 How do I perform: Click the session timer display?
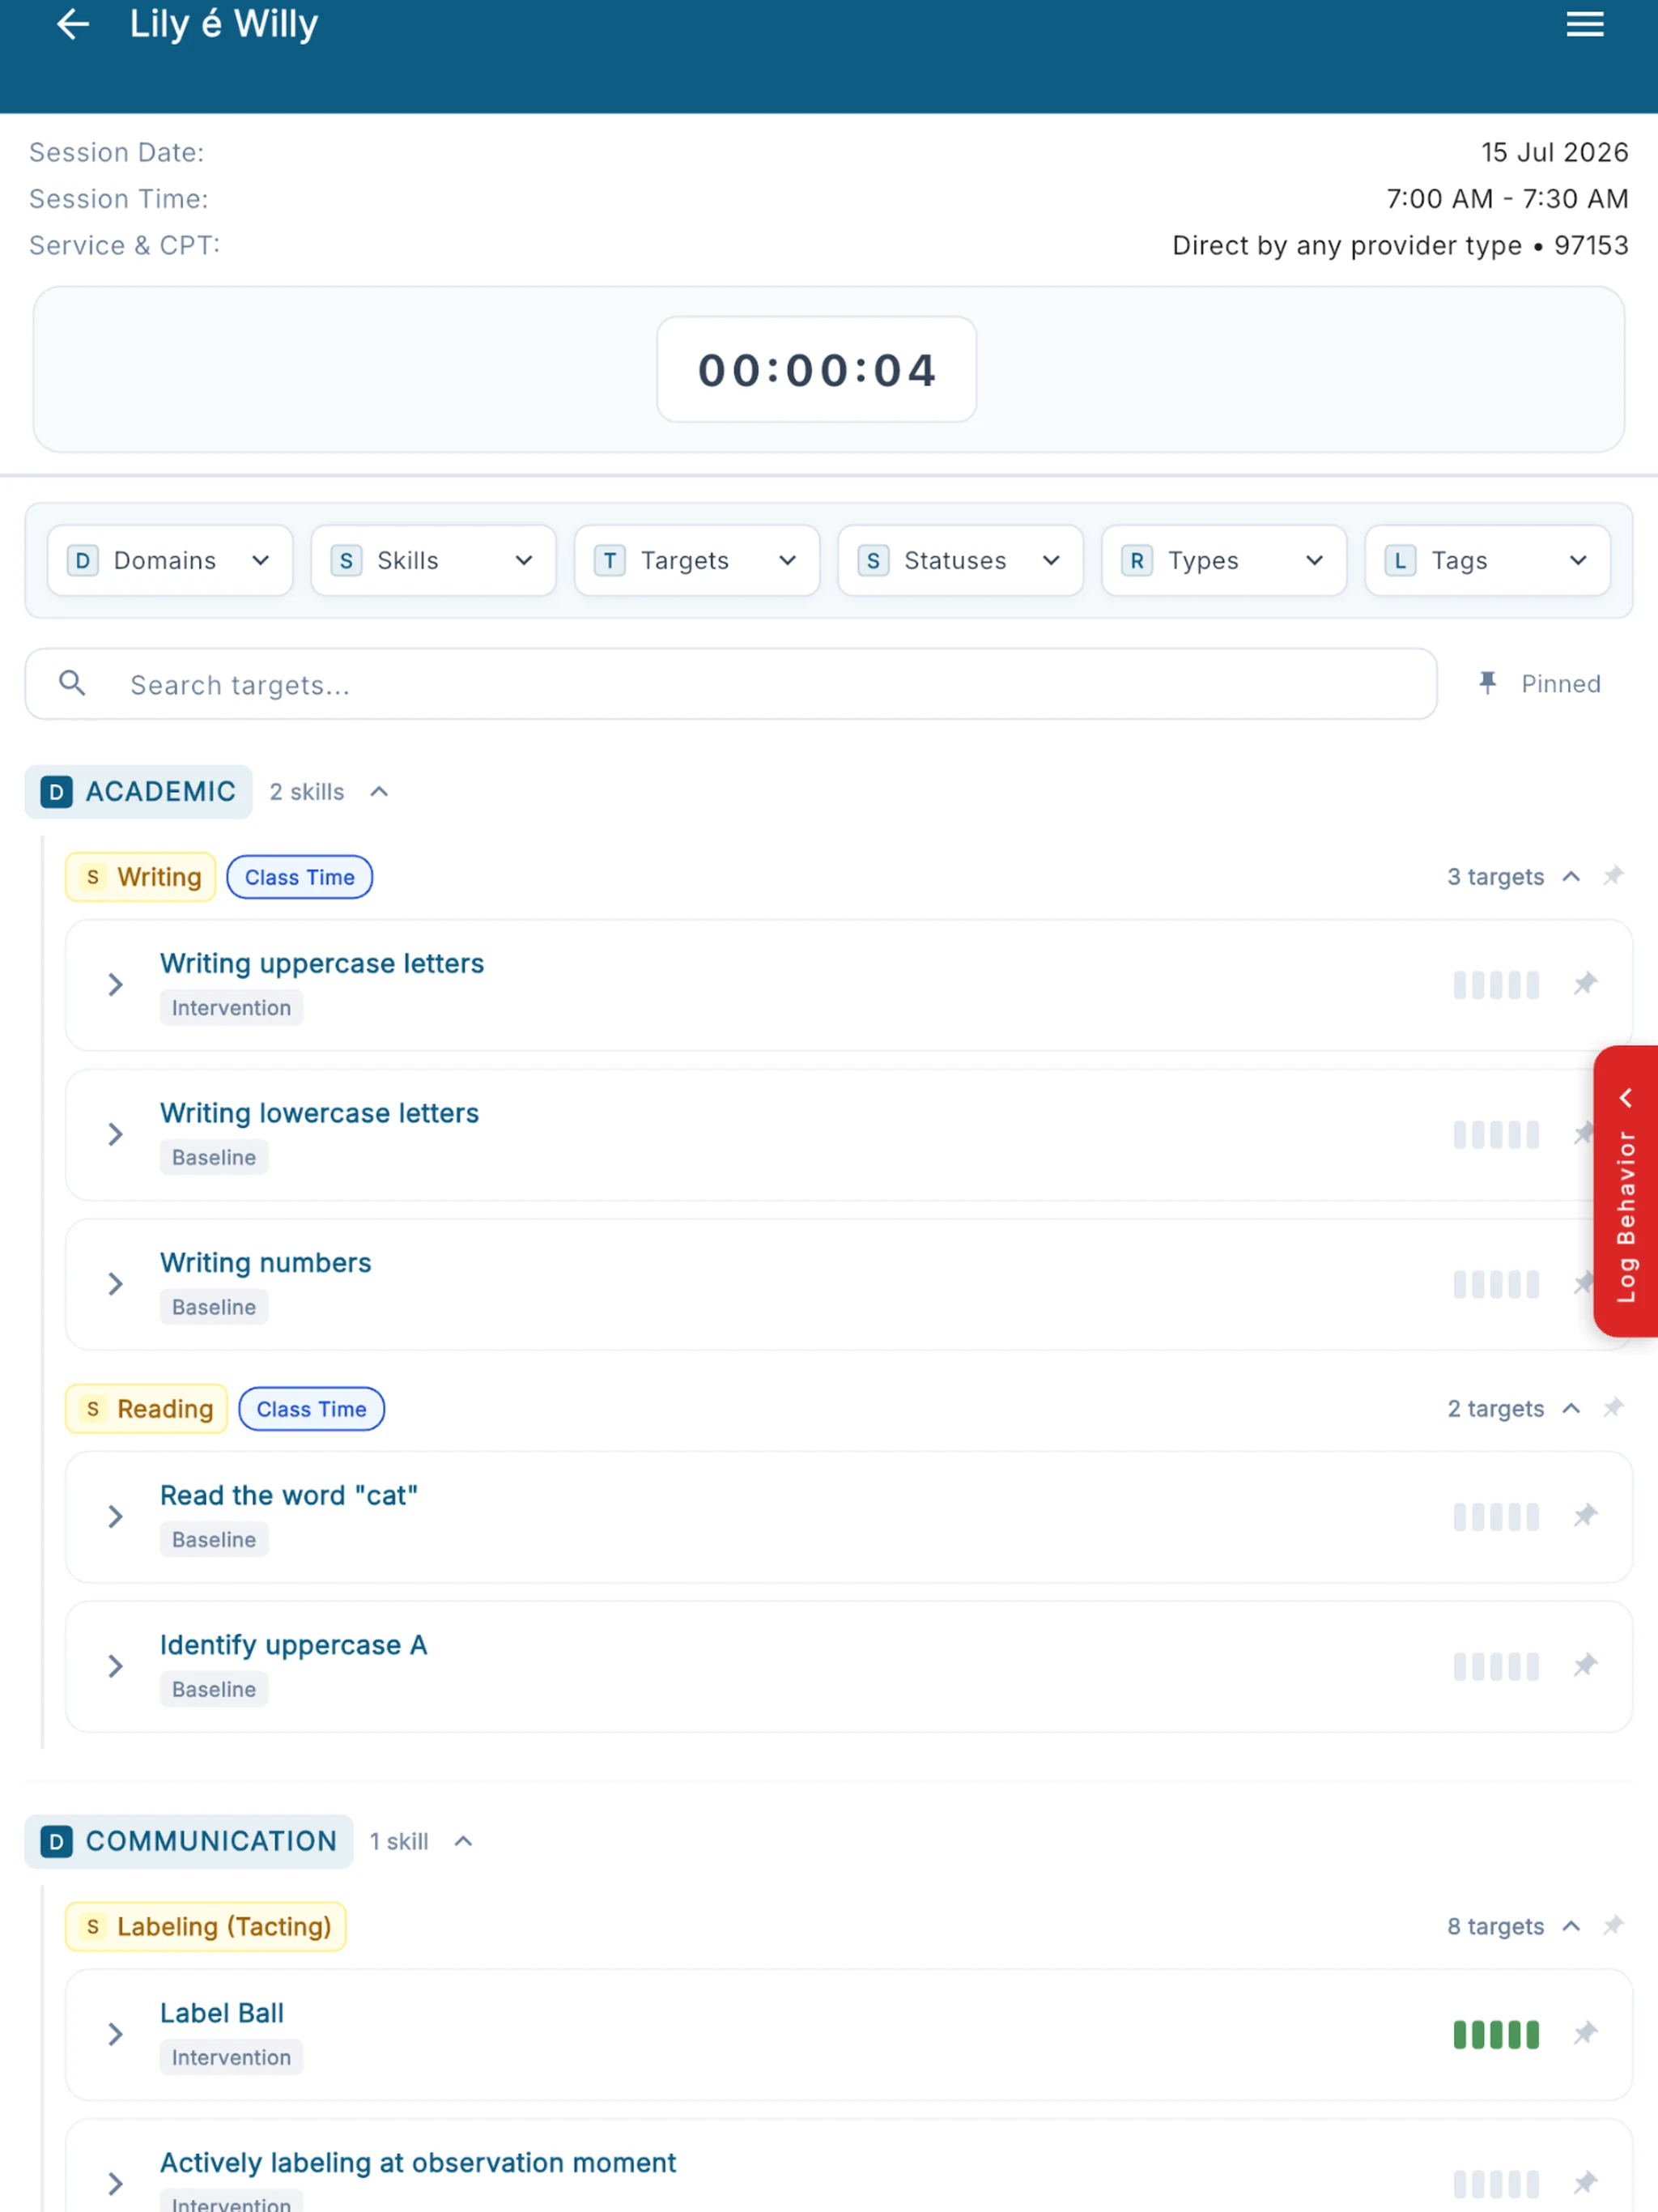[x=816, y=370]
